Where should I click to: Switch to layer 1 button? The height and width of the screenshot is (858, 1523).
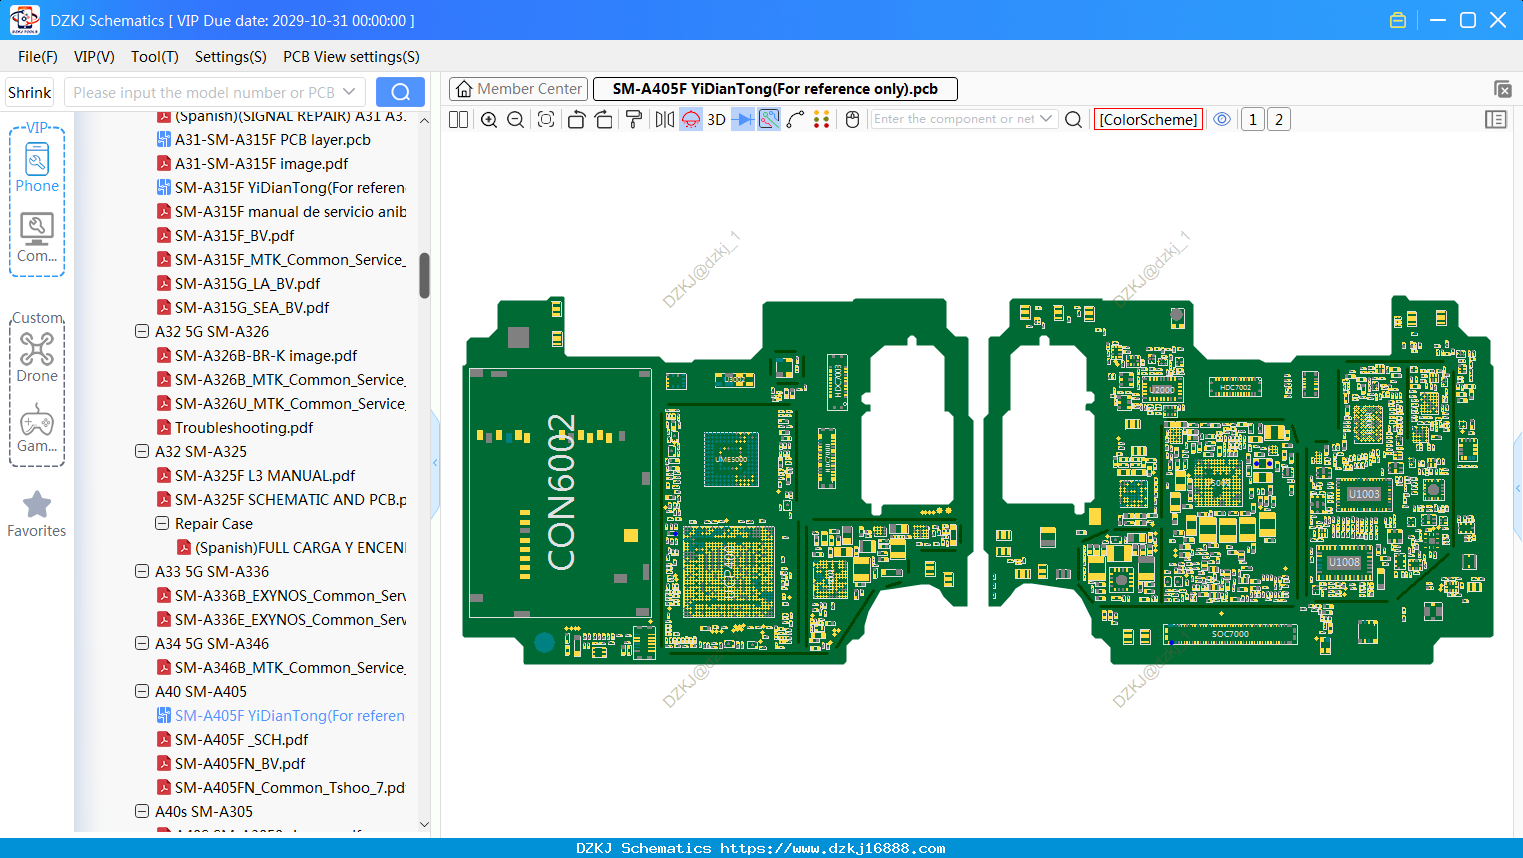pos(1253,119)
